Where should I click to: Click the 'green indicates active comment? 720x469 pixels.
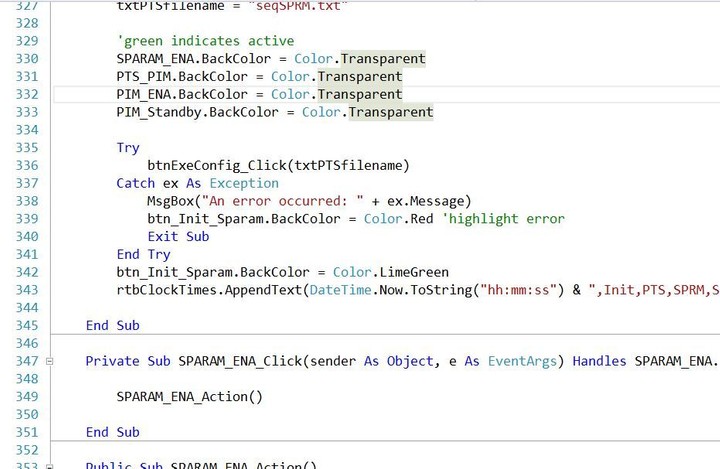pos(205,41)
